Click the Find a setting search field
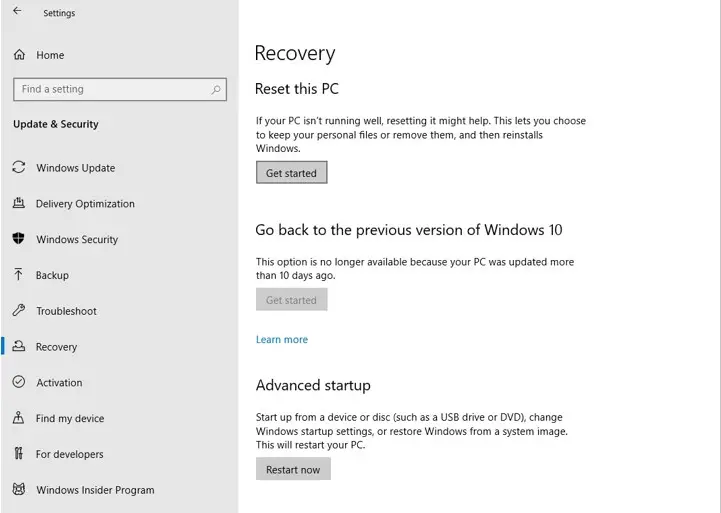Image resolution: width=721 pixels, height=513 pixels. (120, 89)
